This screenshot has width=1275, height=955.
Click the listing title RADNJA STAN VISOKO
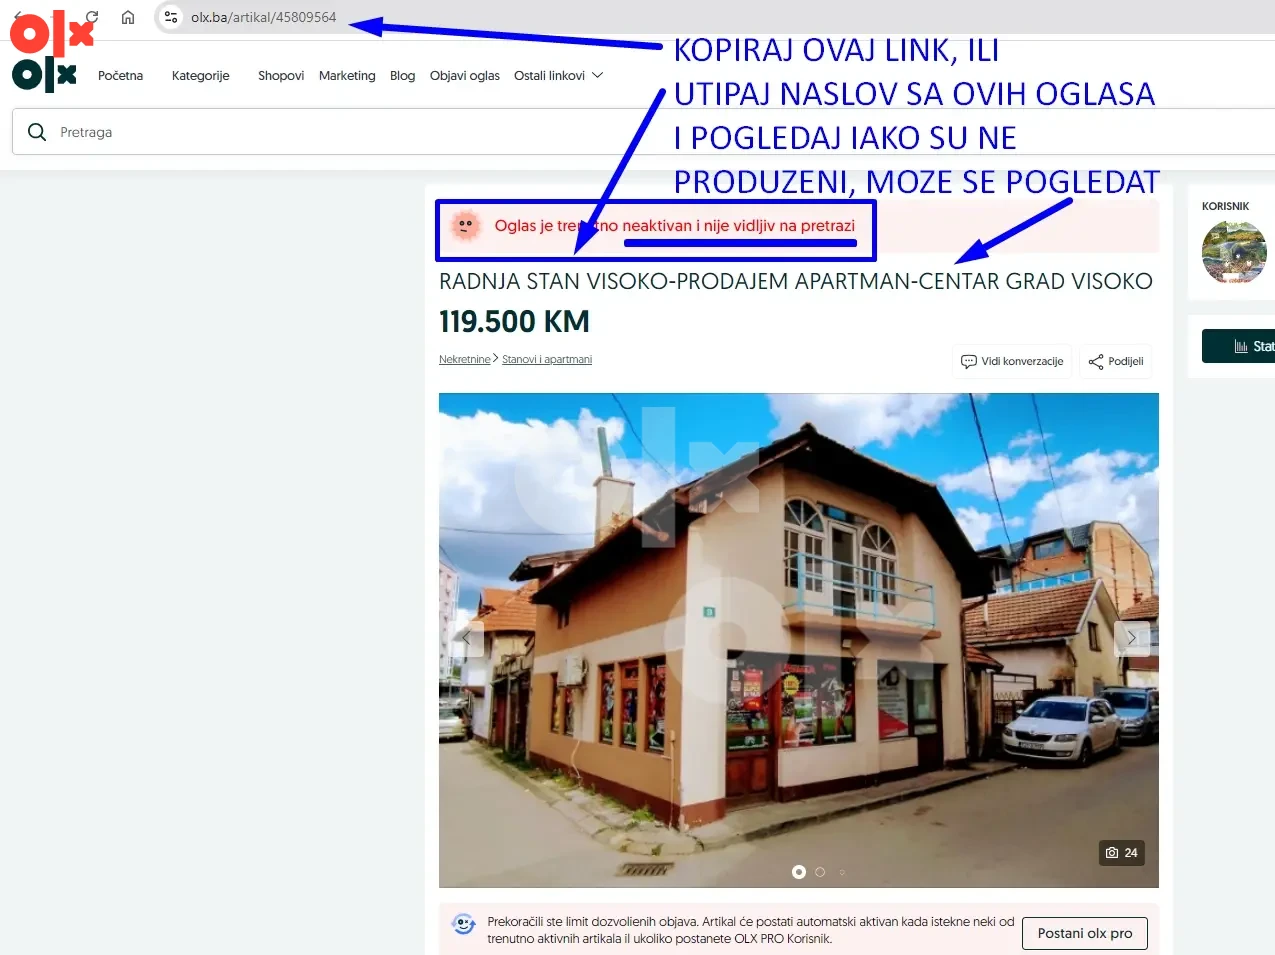click(796, 282)
